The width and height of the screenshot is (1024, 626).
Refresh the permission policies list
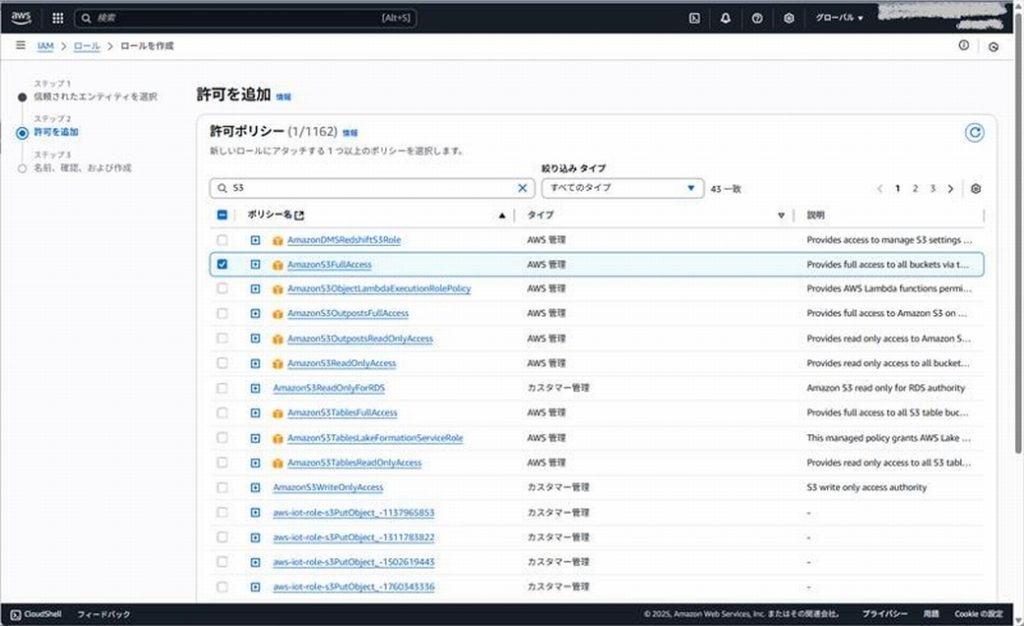pyautogui.click(x=973, y=132)
